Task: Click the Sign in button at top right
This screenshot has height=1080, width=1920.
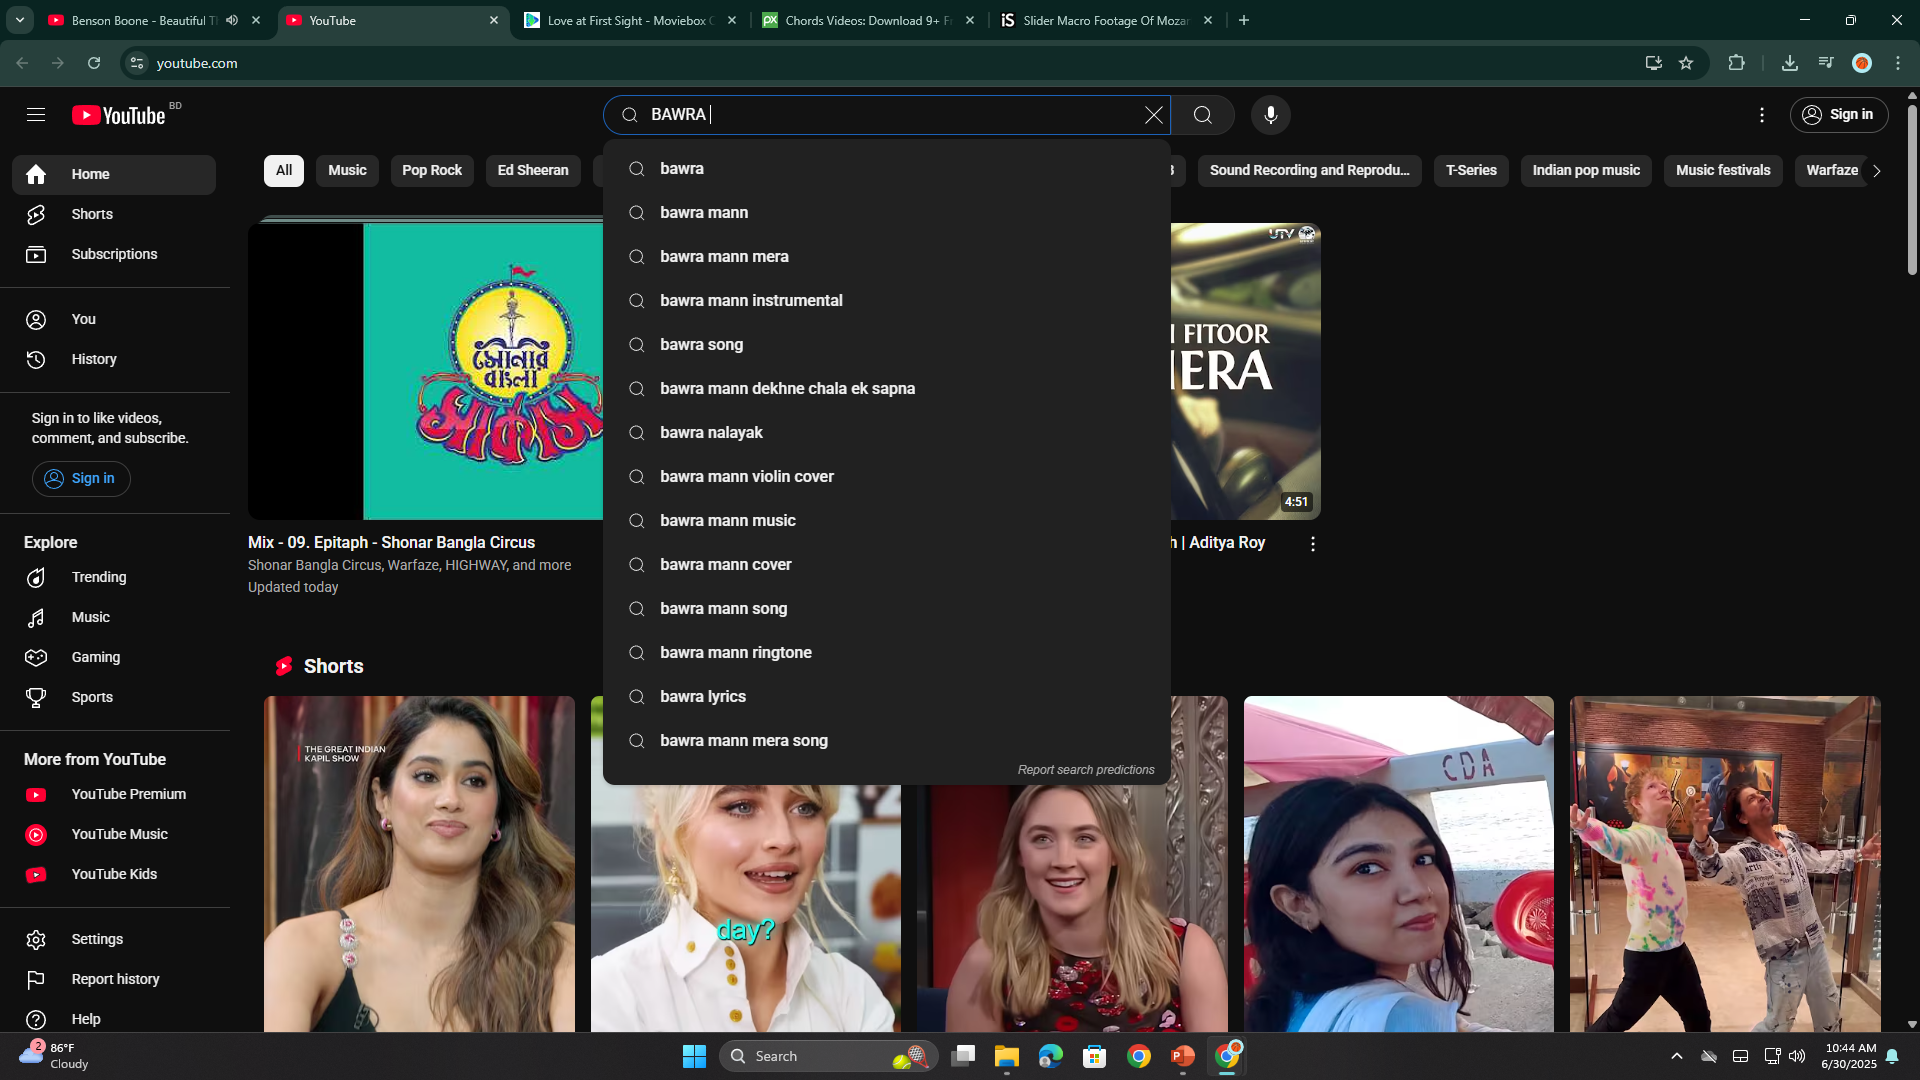Action: pos(1839,115)
